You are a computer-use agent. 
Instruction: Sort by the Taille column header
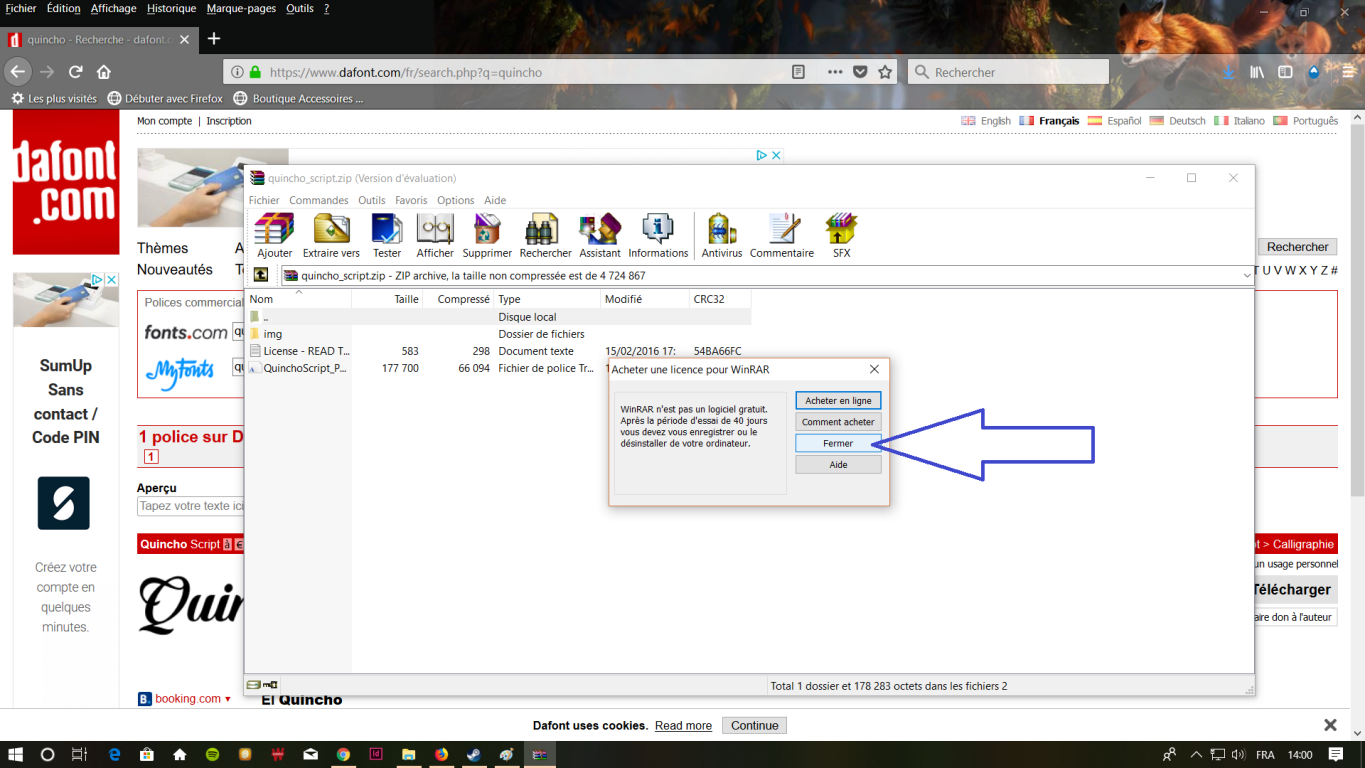[x=387, y=299]
